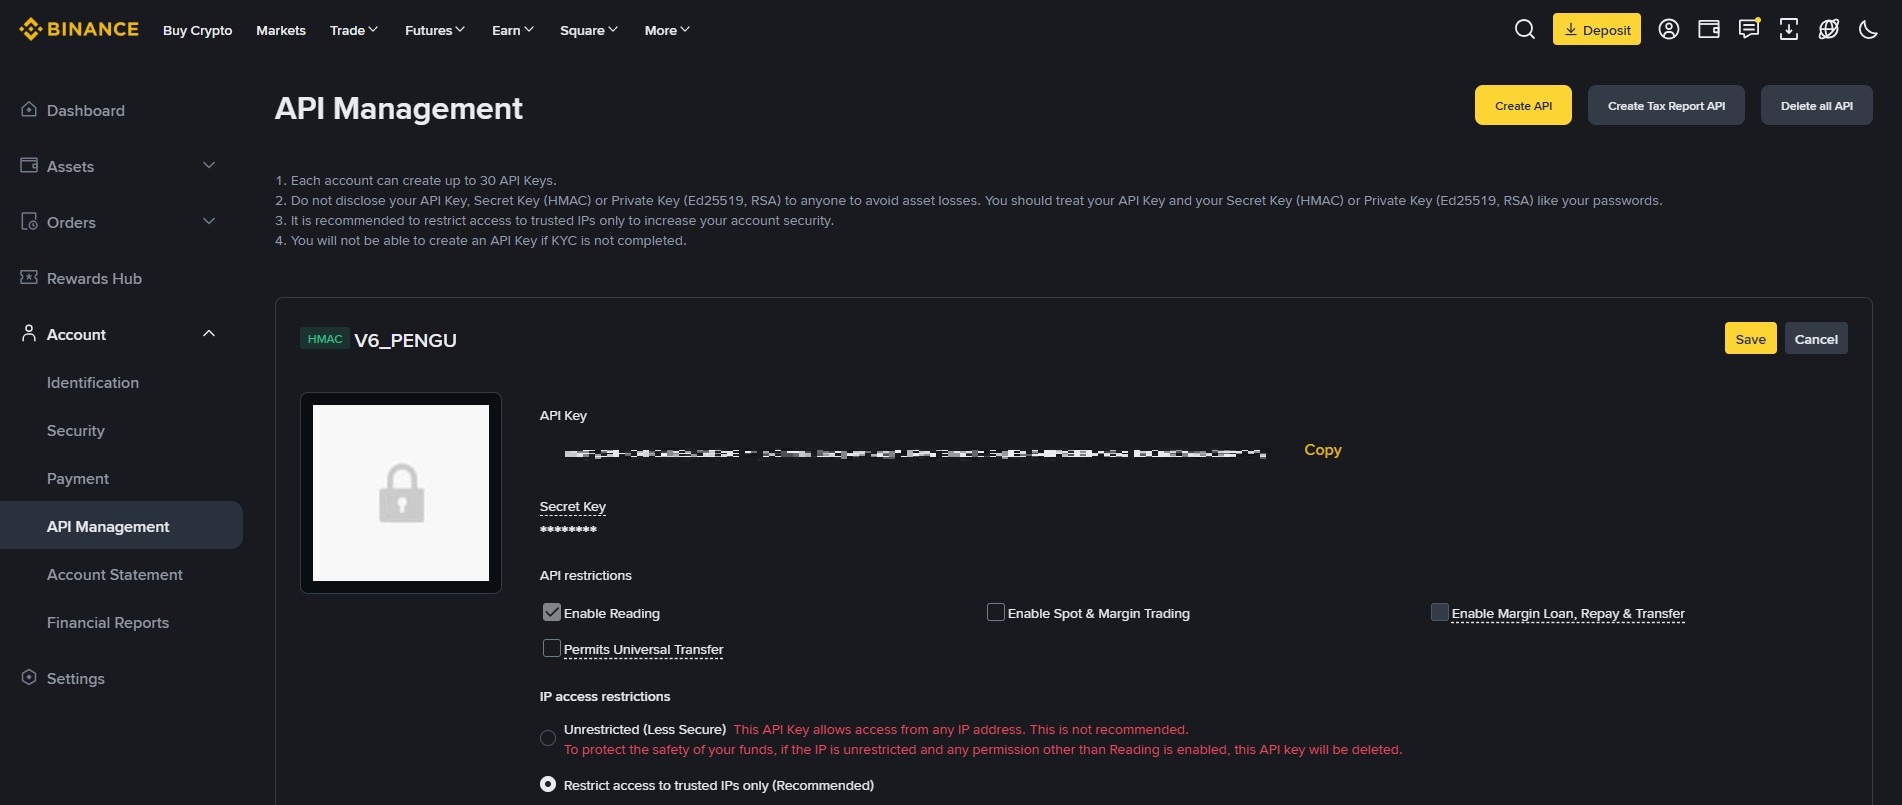The width and height of the screenshot is (1902, 805).
Task: Click the search magnifier icon
Action: (1524, 30)
